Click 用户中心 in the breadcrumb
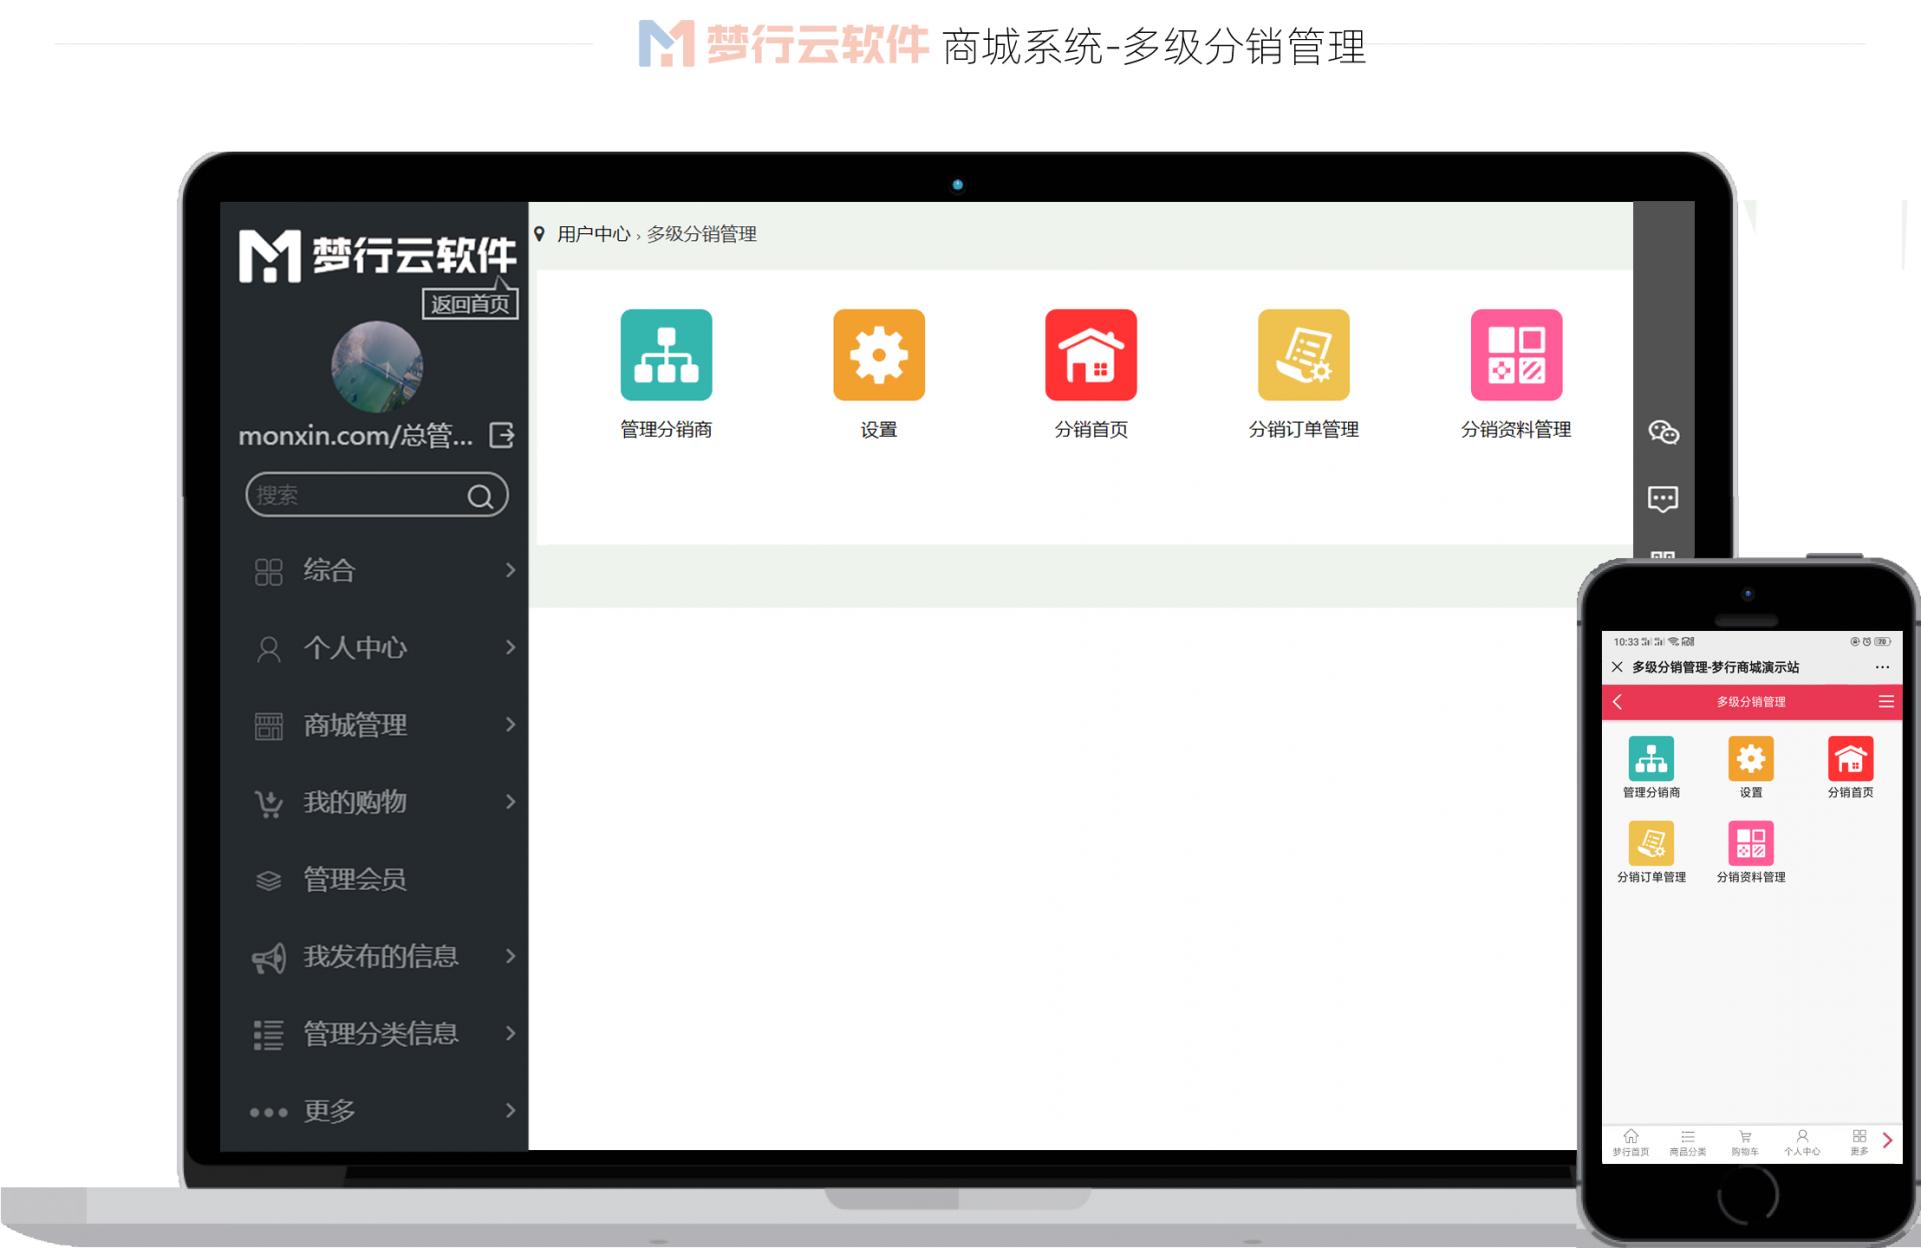The height and width of the screenshot is (1248, 1921). pyautogui.click(x=594, y=234)
